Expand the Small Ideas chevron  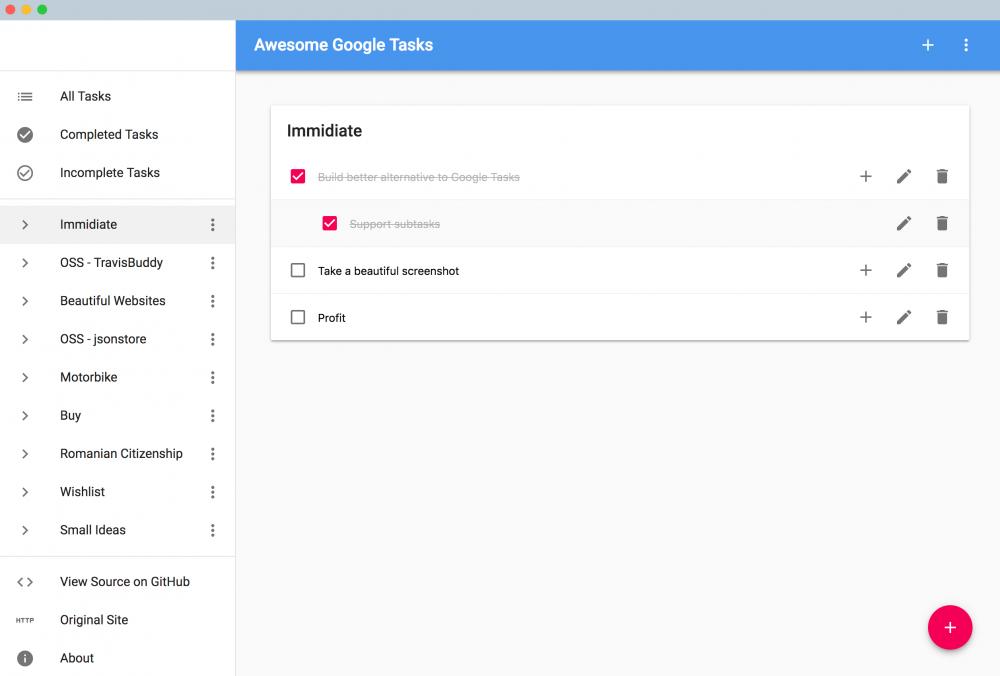coord(25,530)
